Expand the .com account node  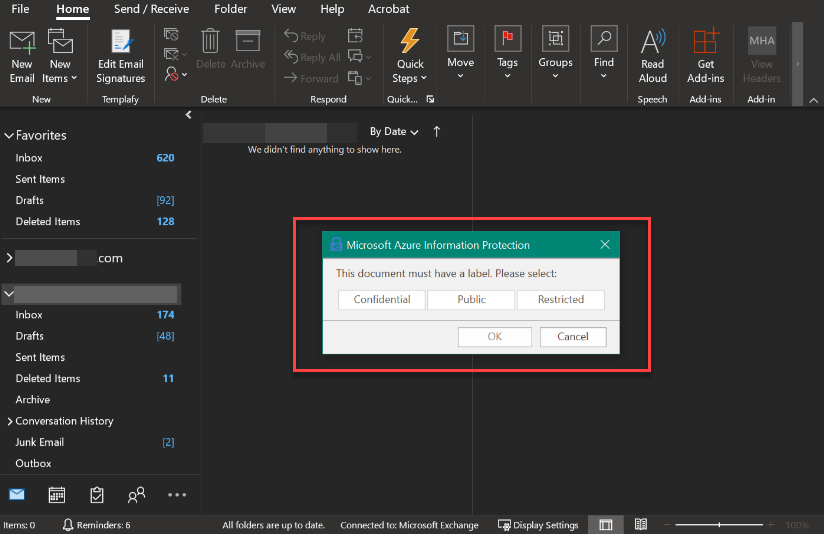(x=9, y=258)
